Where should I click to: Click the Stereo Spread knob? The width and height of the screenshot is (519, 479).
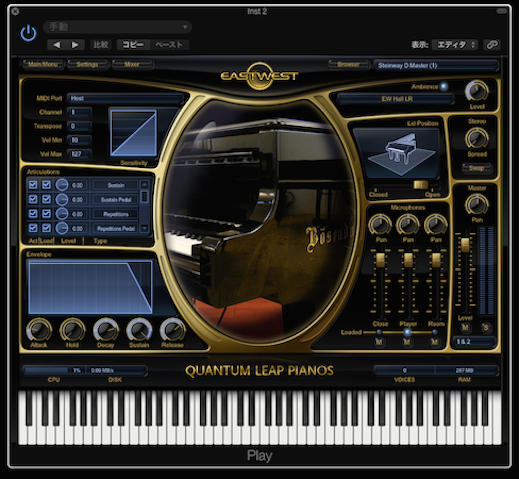point(477,138)
